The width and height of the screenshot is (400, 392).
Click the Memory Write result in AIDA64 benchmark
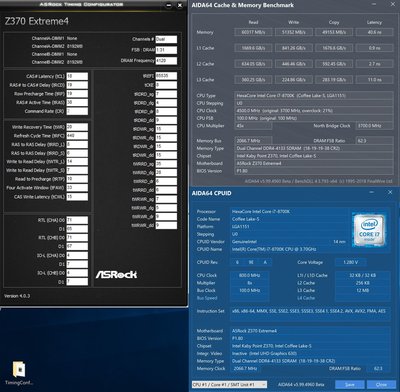(x=293, y=32)
